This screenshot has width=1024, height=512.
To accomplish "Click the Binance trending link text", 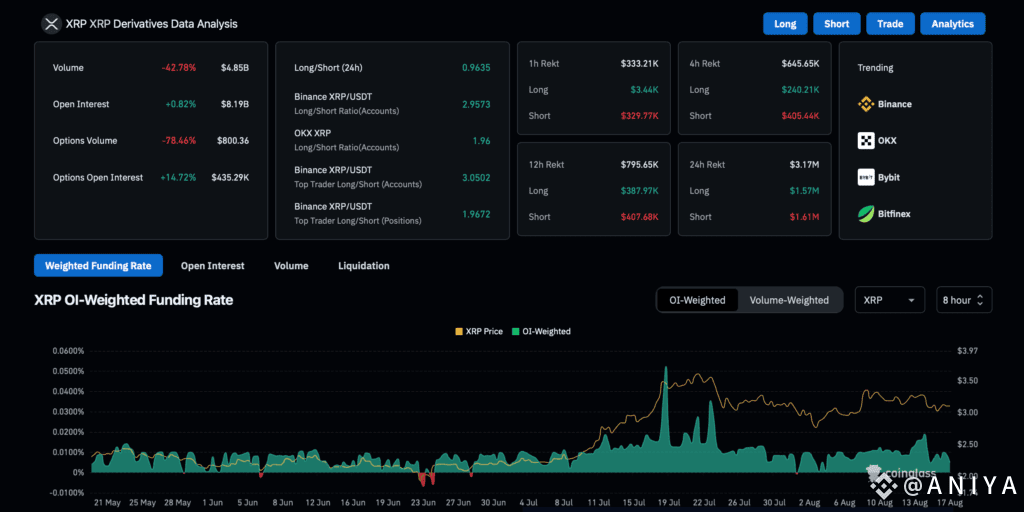I will pyautogui.click(x=895, y=104).
